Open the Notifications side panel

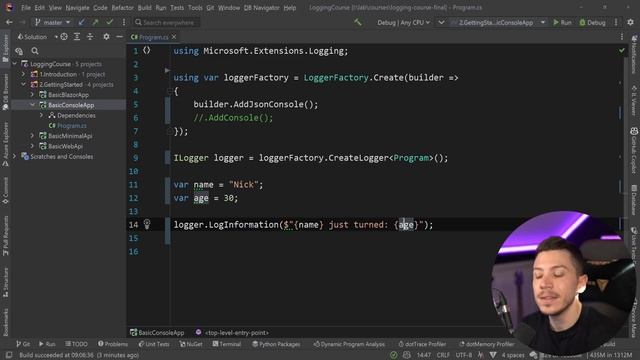pyautogui.click(x=634, y=55)
